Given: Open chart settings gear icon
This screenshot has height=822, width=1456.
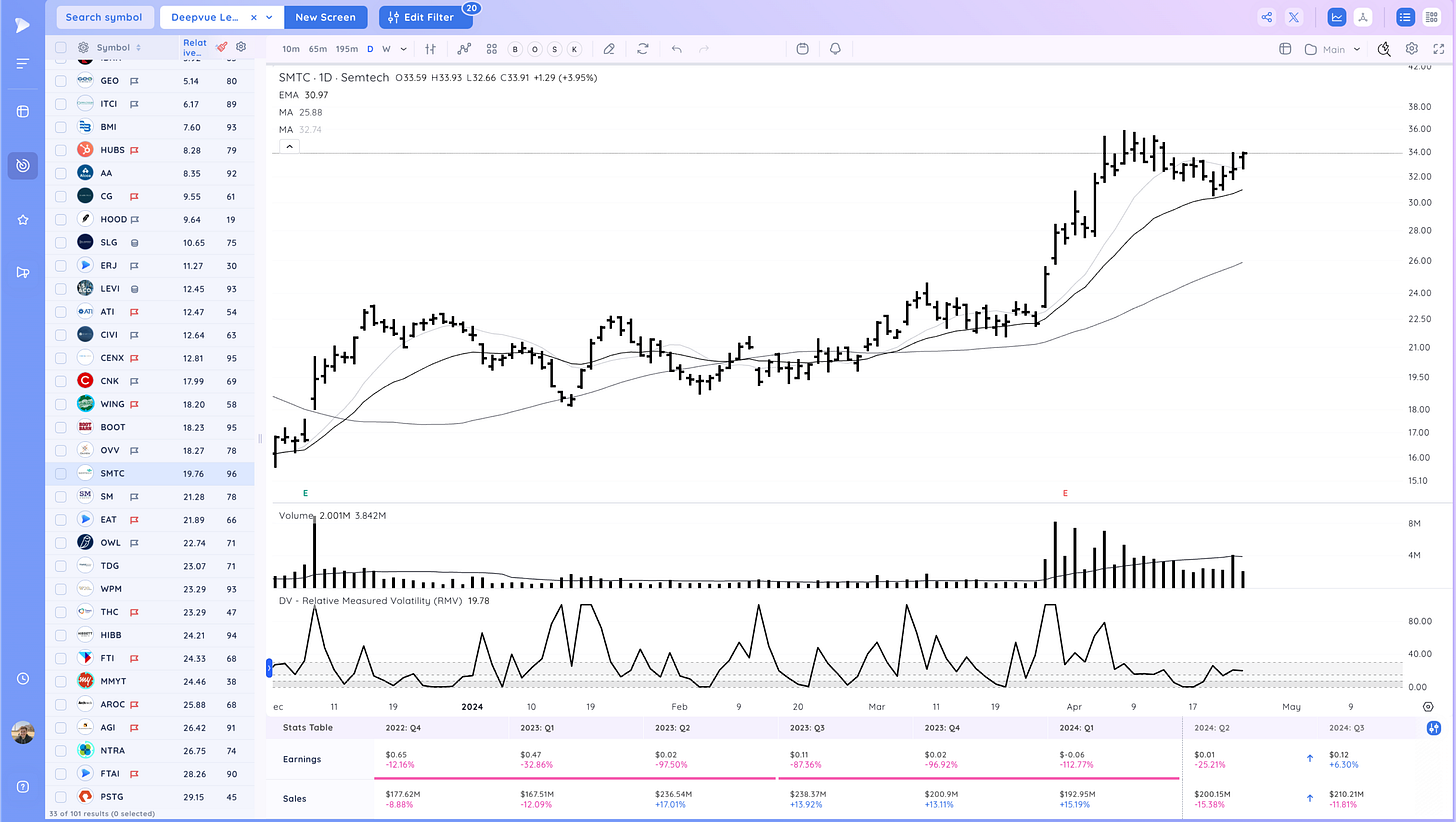Looking at the screenshot, I should [1412, 48].
